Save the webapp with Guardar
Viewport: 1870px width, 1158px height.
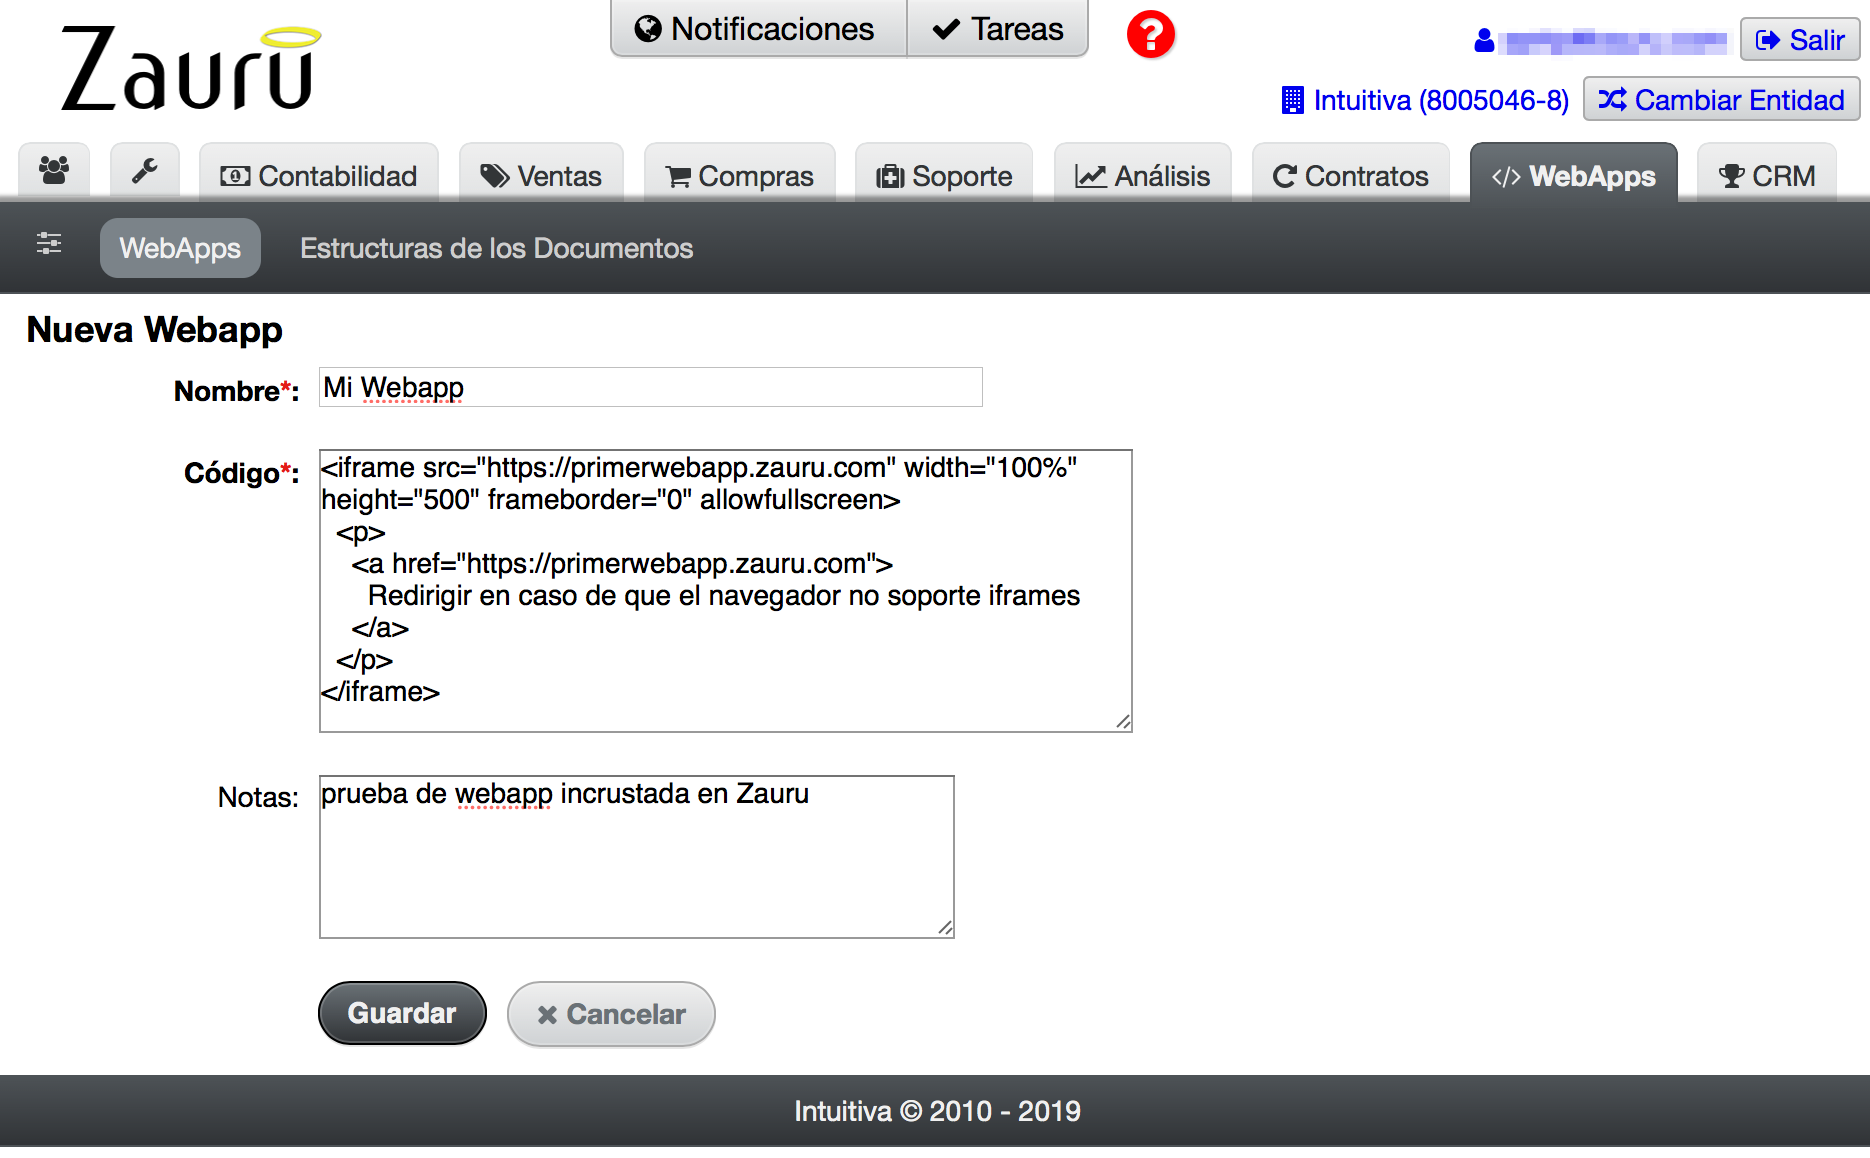click(x=402, y=1013)
